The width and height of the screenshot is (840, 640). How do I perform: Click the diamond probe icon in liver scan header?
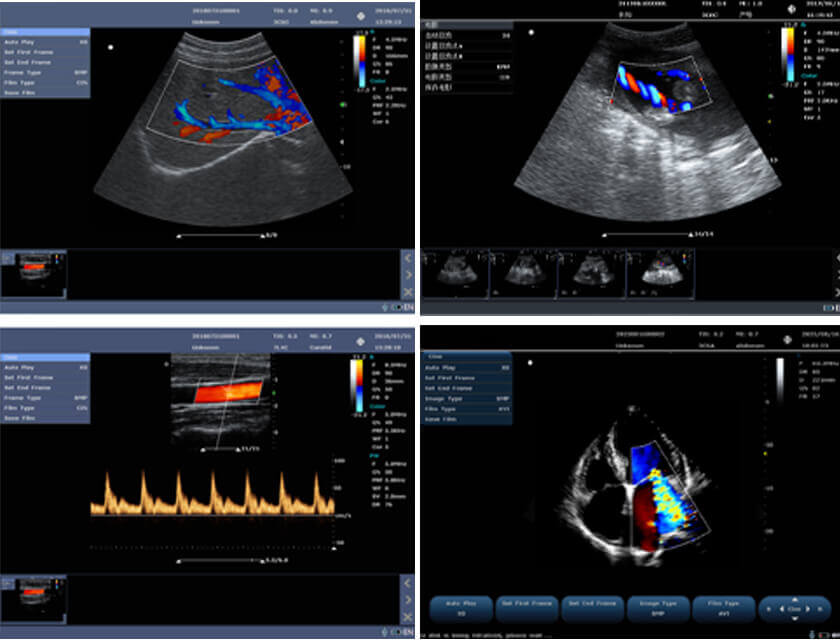click(361, 16)
